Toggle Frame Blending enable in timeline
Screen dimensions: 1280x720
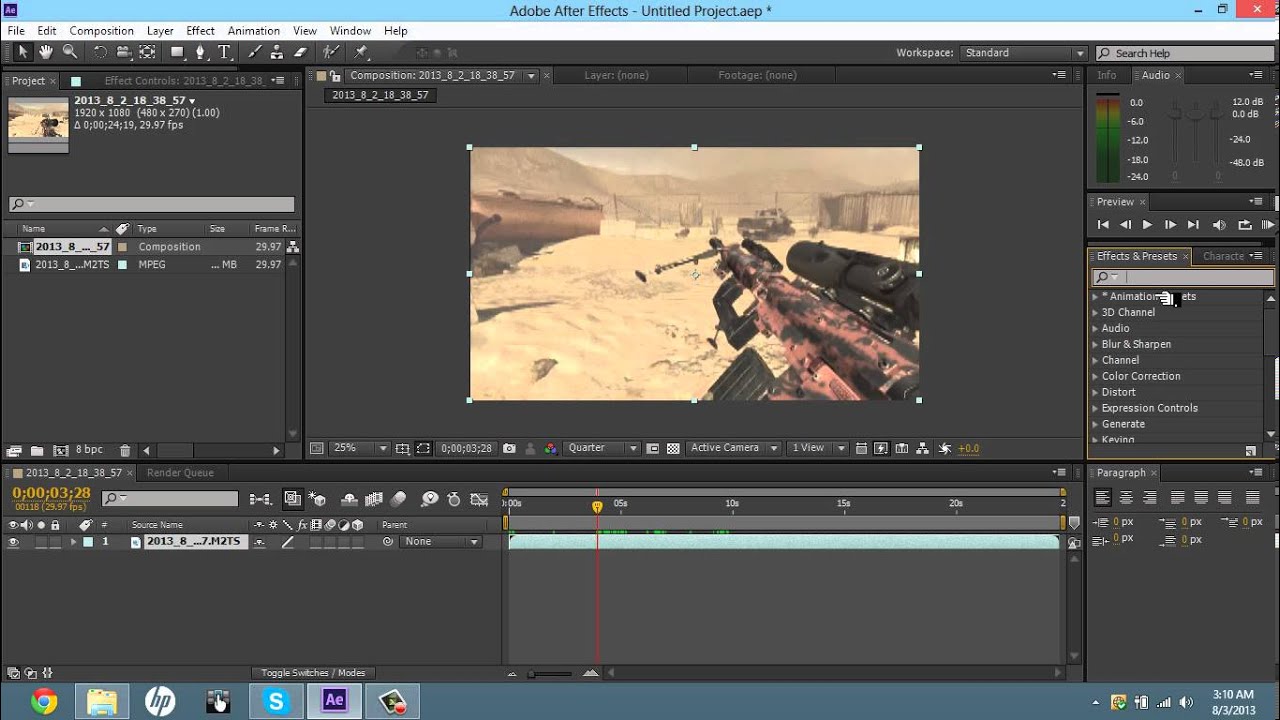pyautogui.click(x=375, y=499)
